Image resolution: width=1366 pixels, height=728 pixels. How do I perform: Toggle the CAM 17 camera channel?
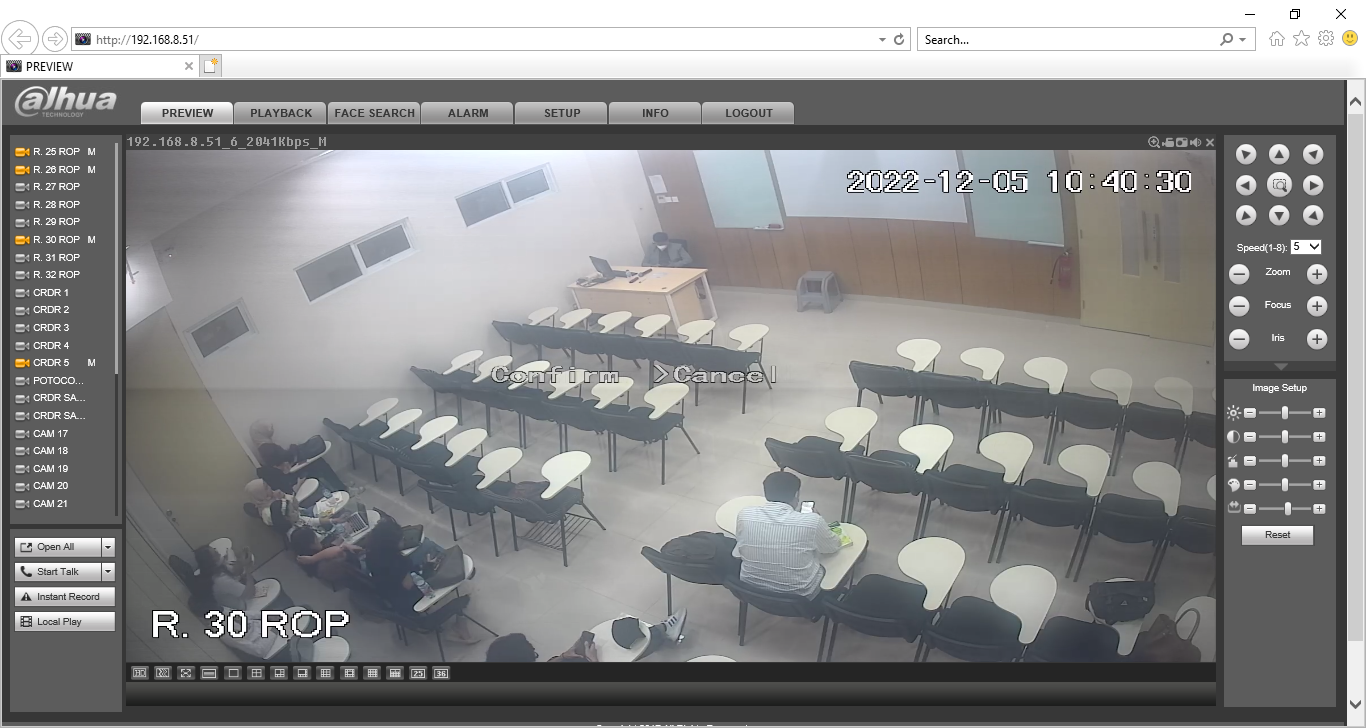50,434
